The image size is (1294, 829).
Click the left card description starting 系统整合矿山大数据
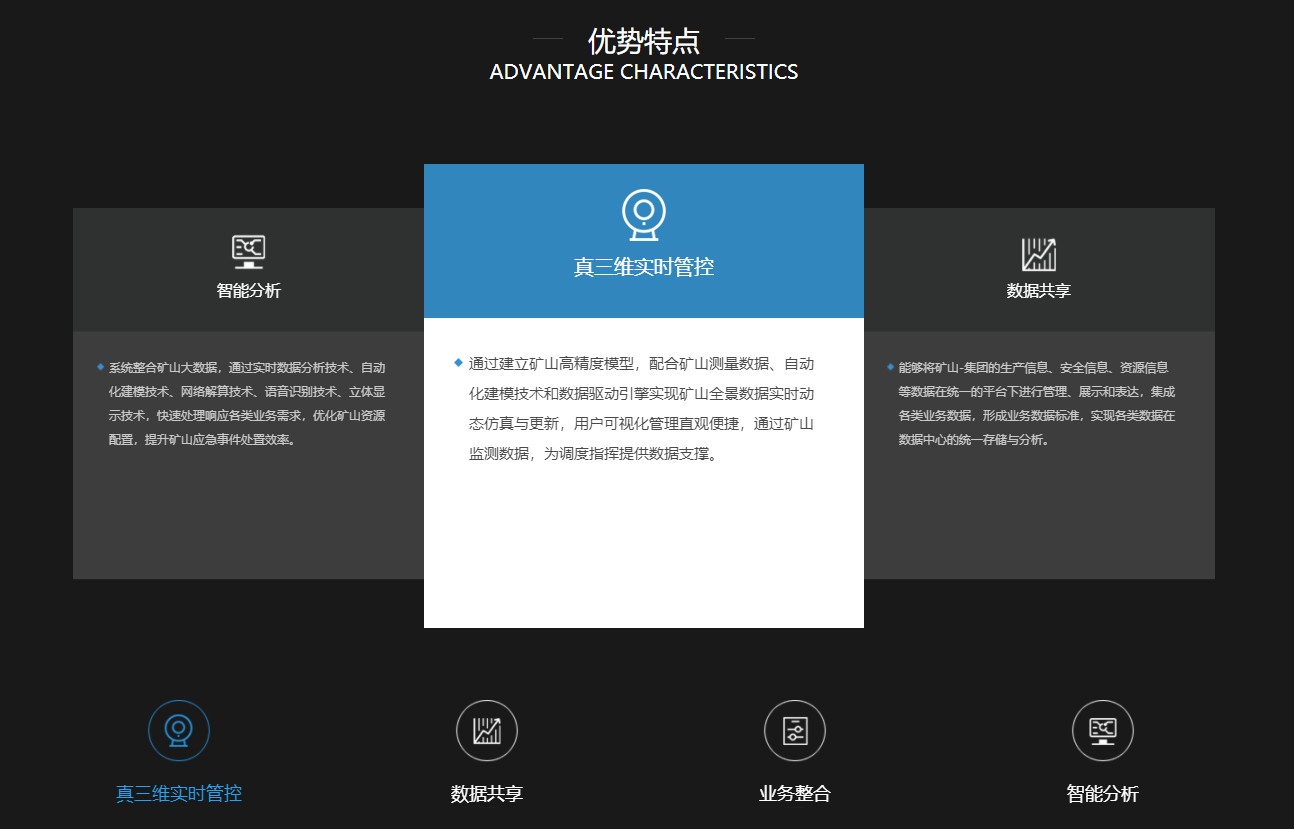pyautogui.click(x=247, y=403)
